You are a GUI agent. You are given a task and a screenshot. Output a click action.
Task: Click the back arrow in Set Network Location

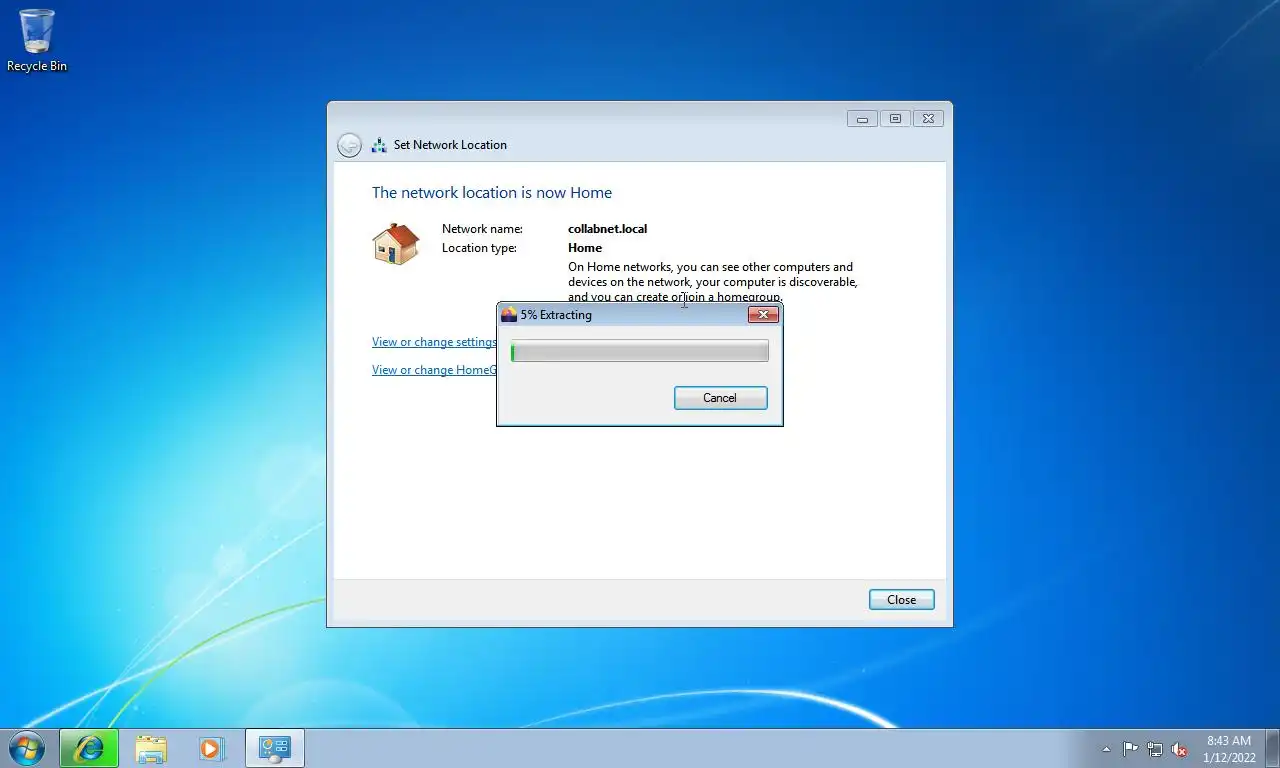point(349,145)
